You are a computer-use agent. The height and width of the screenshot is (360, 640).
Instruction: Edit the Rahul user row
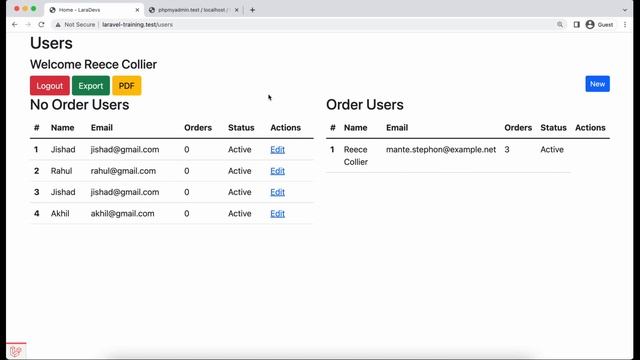click(x=278, y=171)
